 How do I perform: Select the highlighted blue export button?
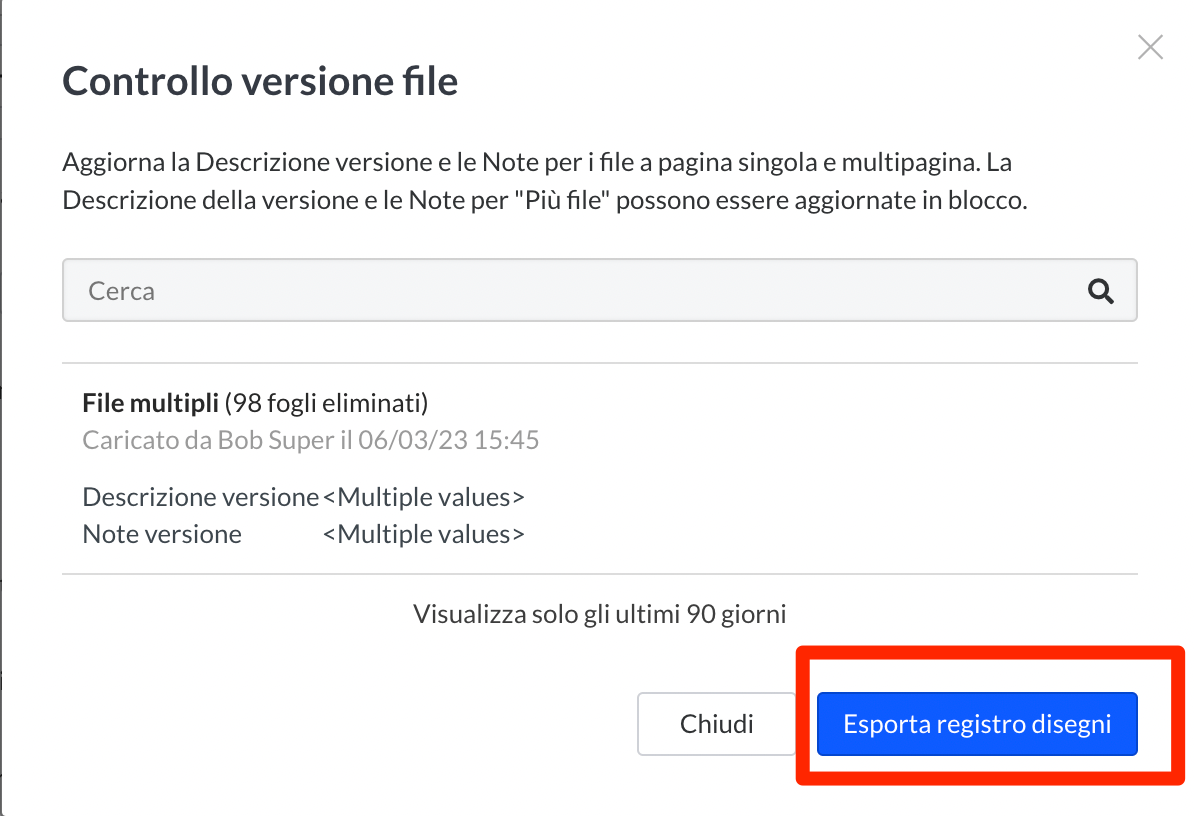tap(977, 723)
